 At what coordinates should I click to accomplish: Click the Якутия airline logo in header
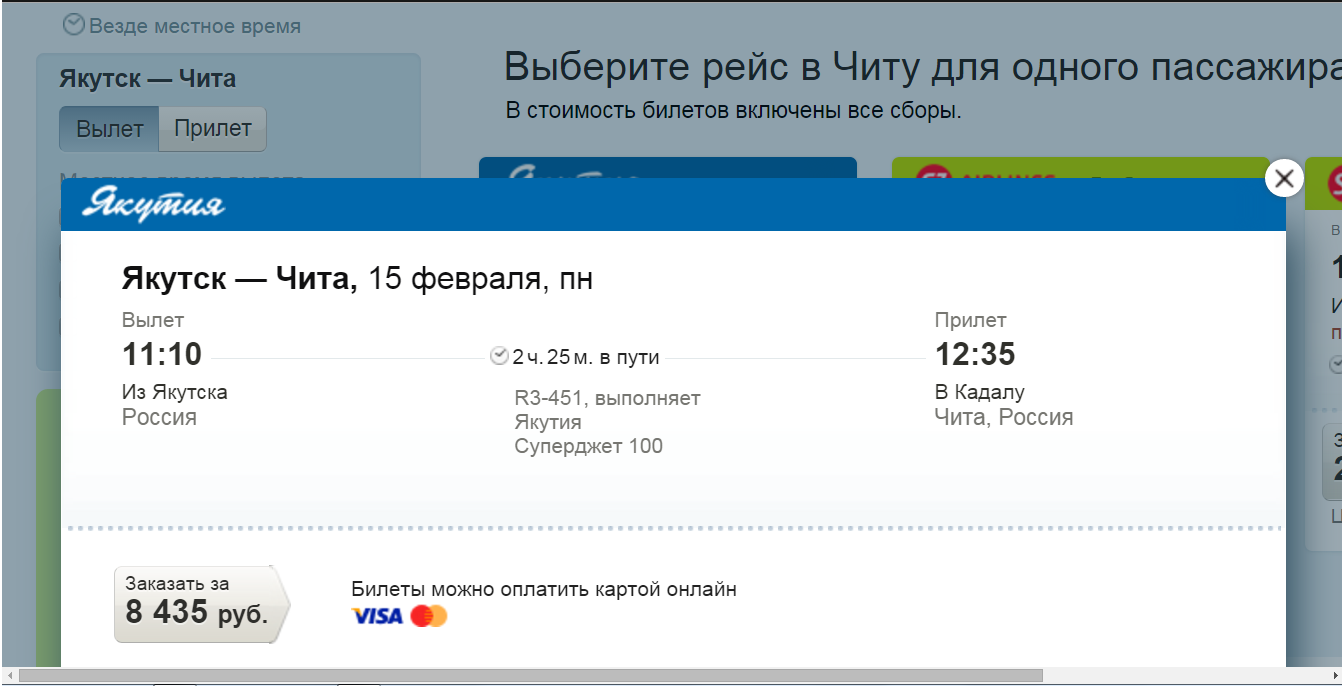click(153, 205)
